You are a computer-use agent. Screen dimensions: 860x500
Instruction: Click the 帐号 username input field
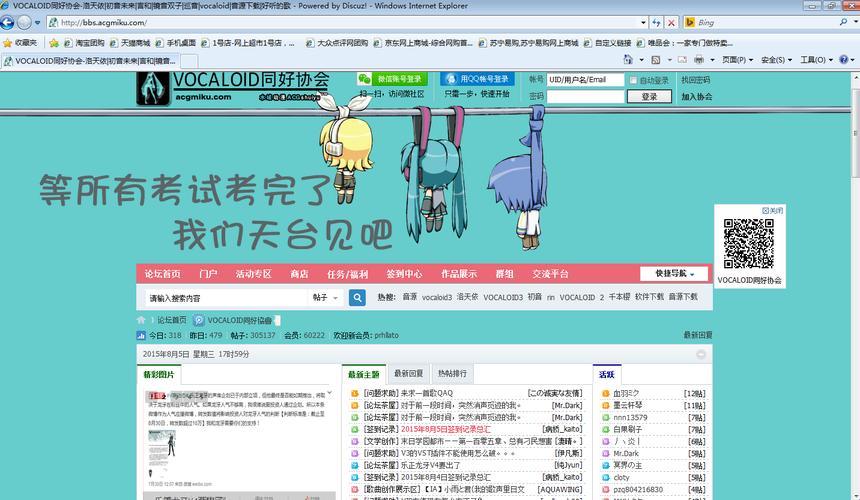[x=585, y=79]
